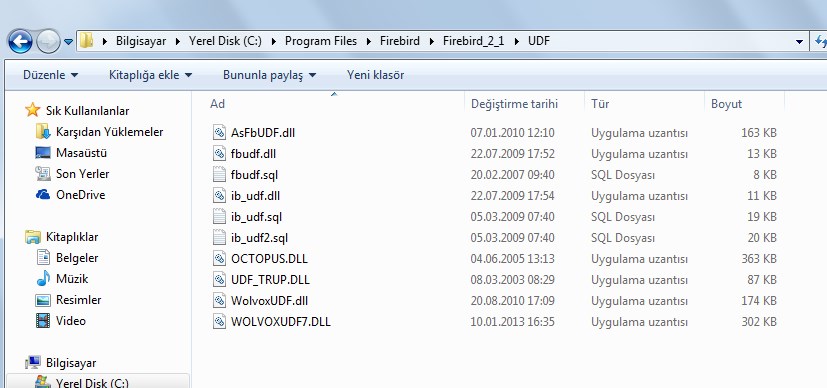The image size is (827, 388).
Task: Click the blue Back navigation arrow
Action: point(20,42)
